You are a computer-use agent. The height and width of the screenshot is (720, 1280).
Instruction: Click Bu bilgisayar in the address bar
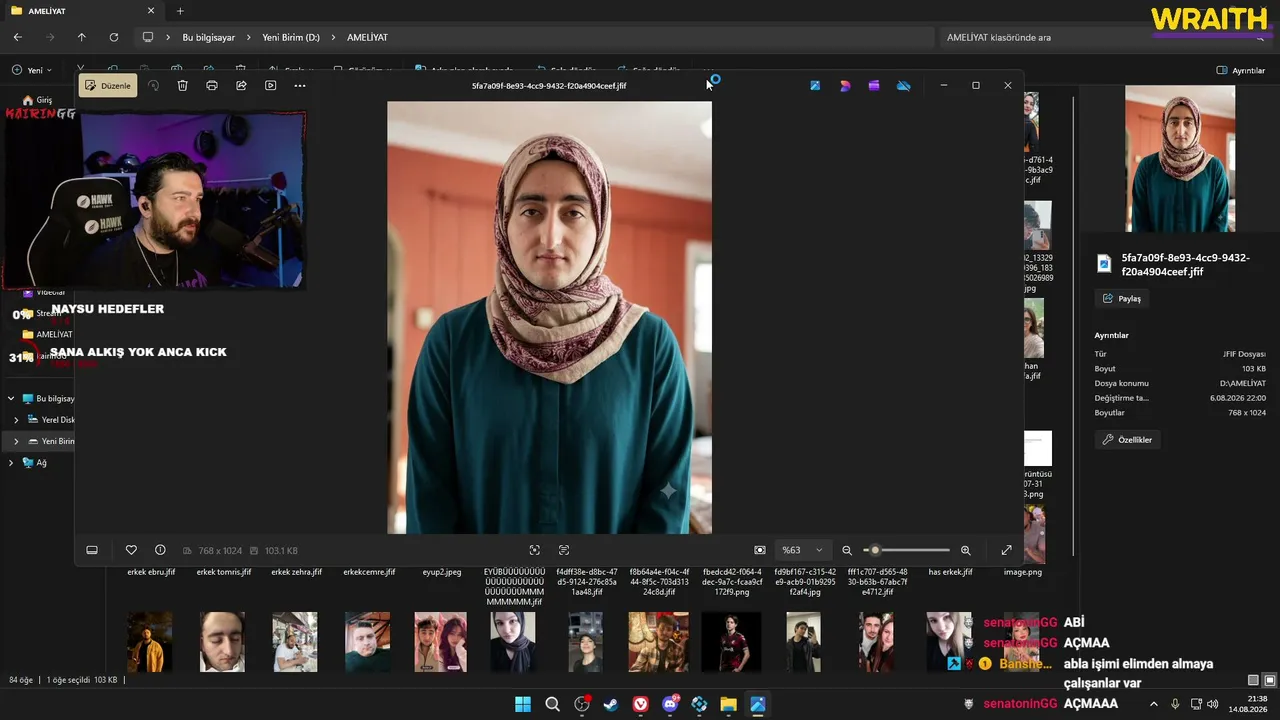click(x=208, y=37)
